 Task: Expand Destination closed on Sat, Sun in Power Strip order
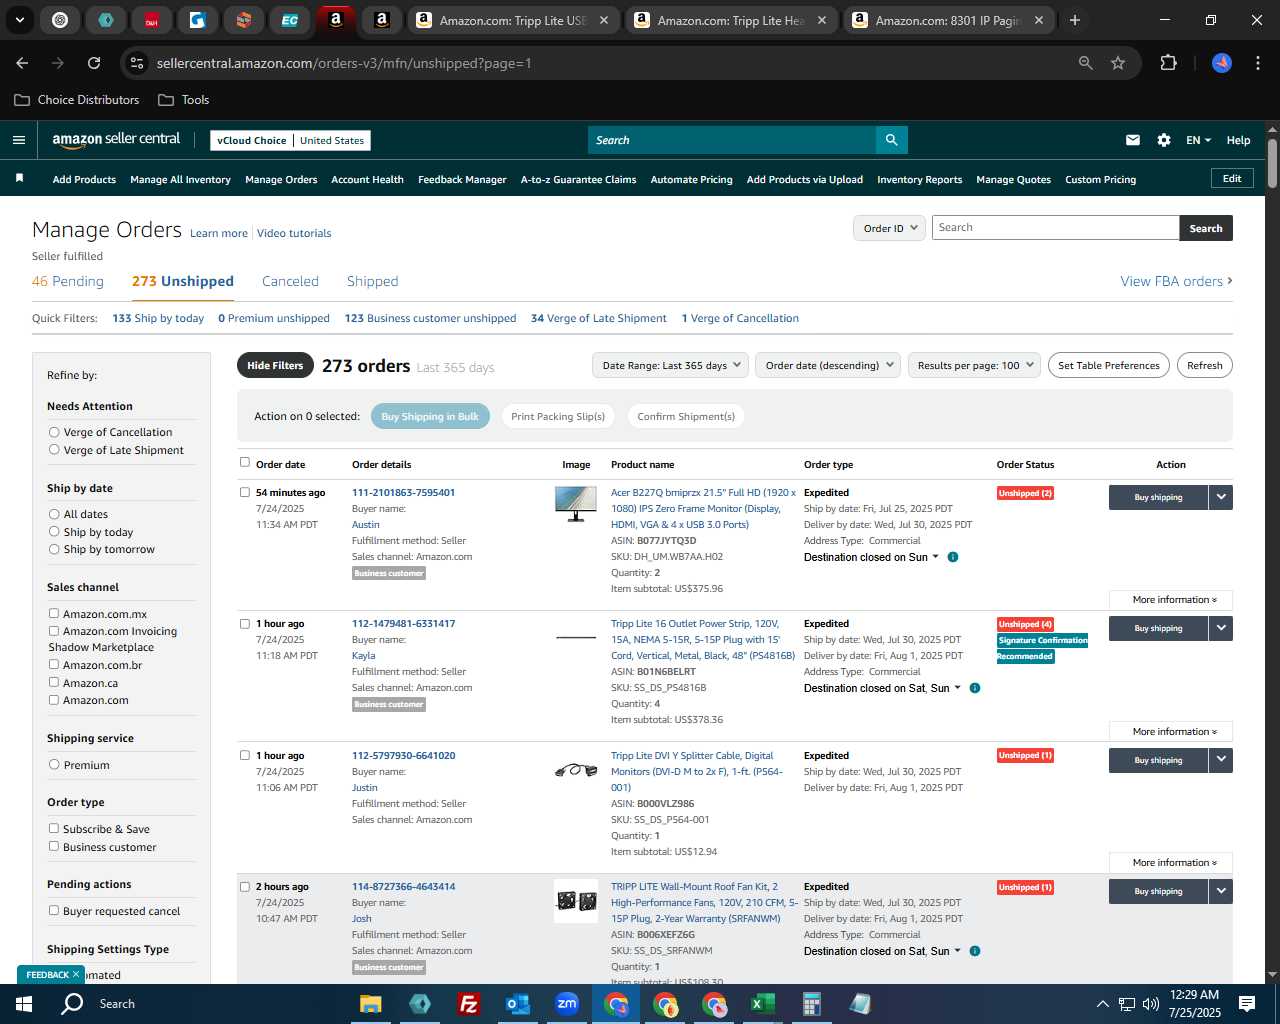click(x=882, y=688)
